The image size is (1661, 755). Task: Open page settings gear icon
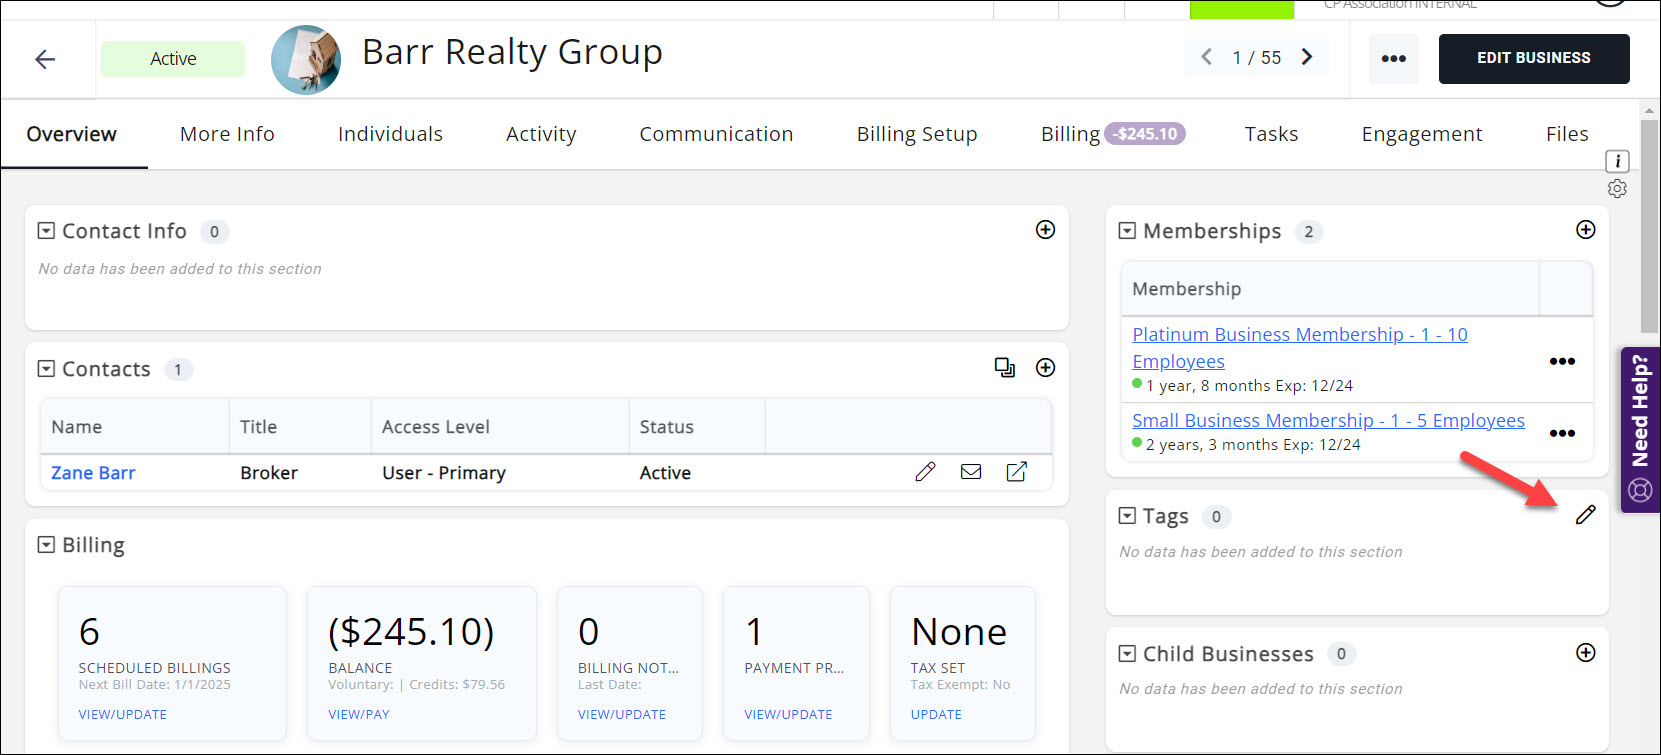[1617, 189]
